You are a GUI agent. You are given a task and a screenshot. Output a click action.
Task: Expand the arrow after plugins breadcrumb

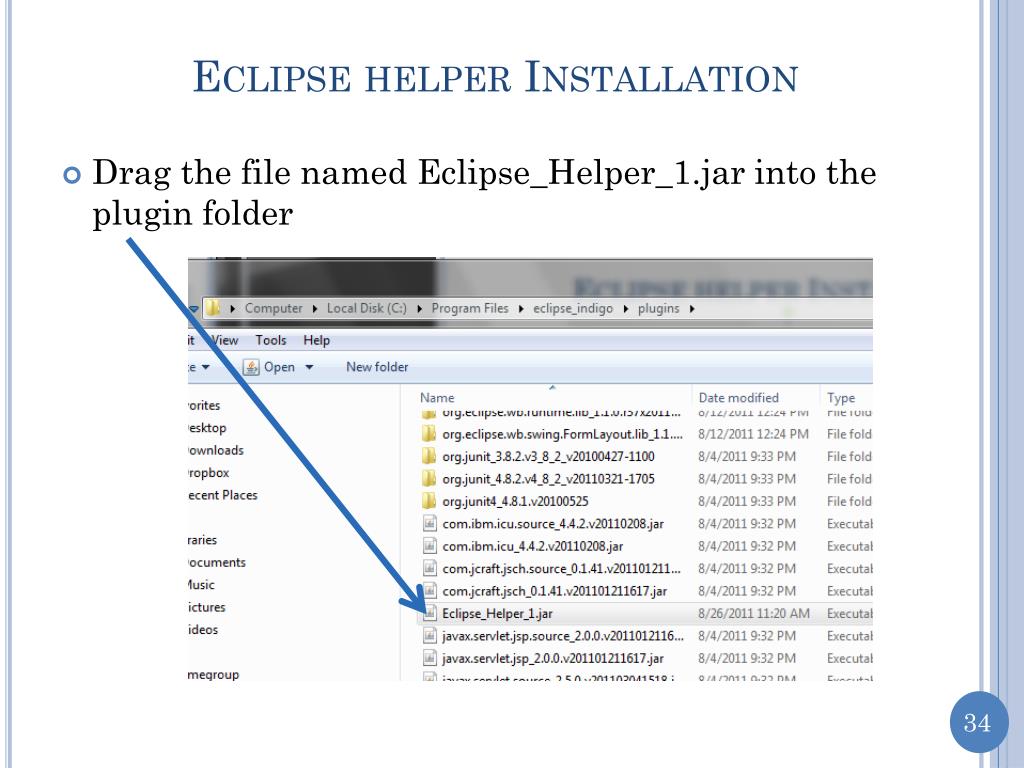point(692,308)
